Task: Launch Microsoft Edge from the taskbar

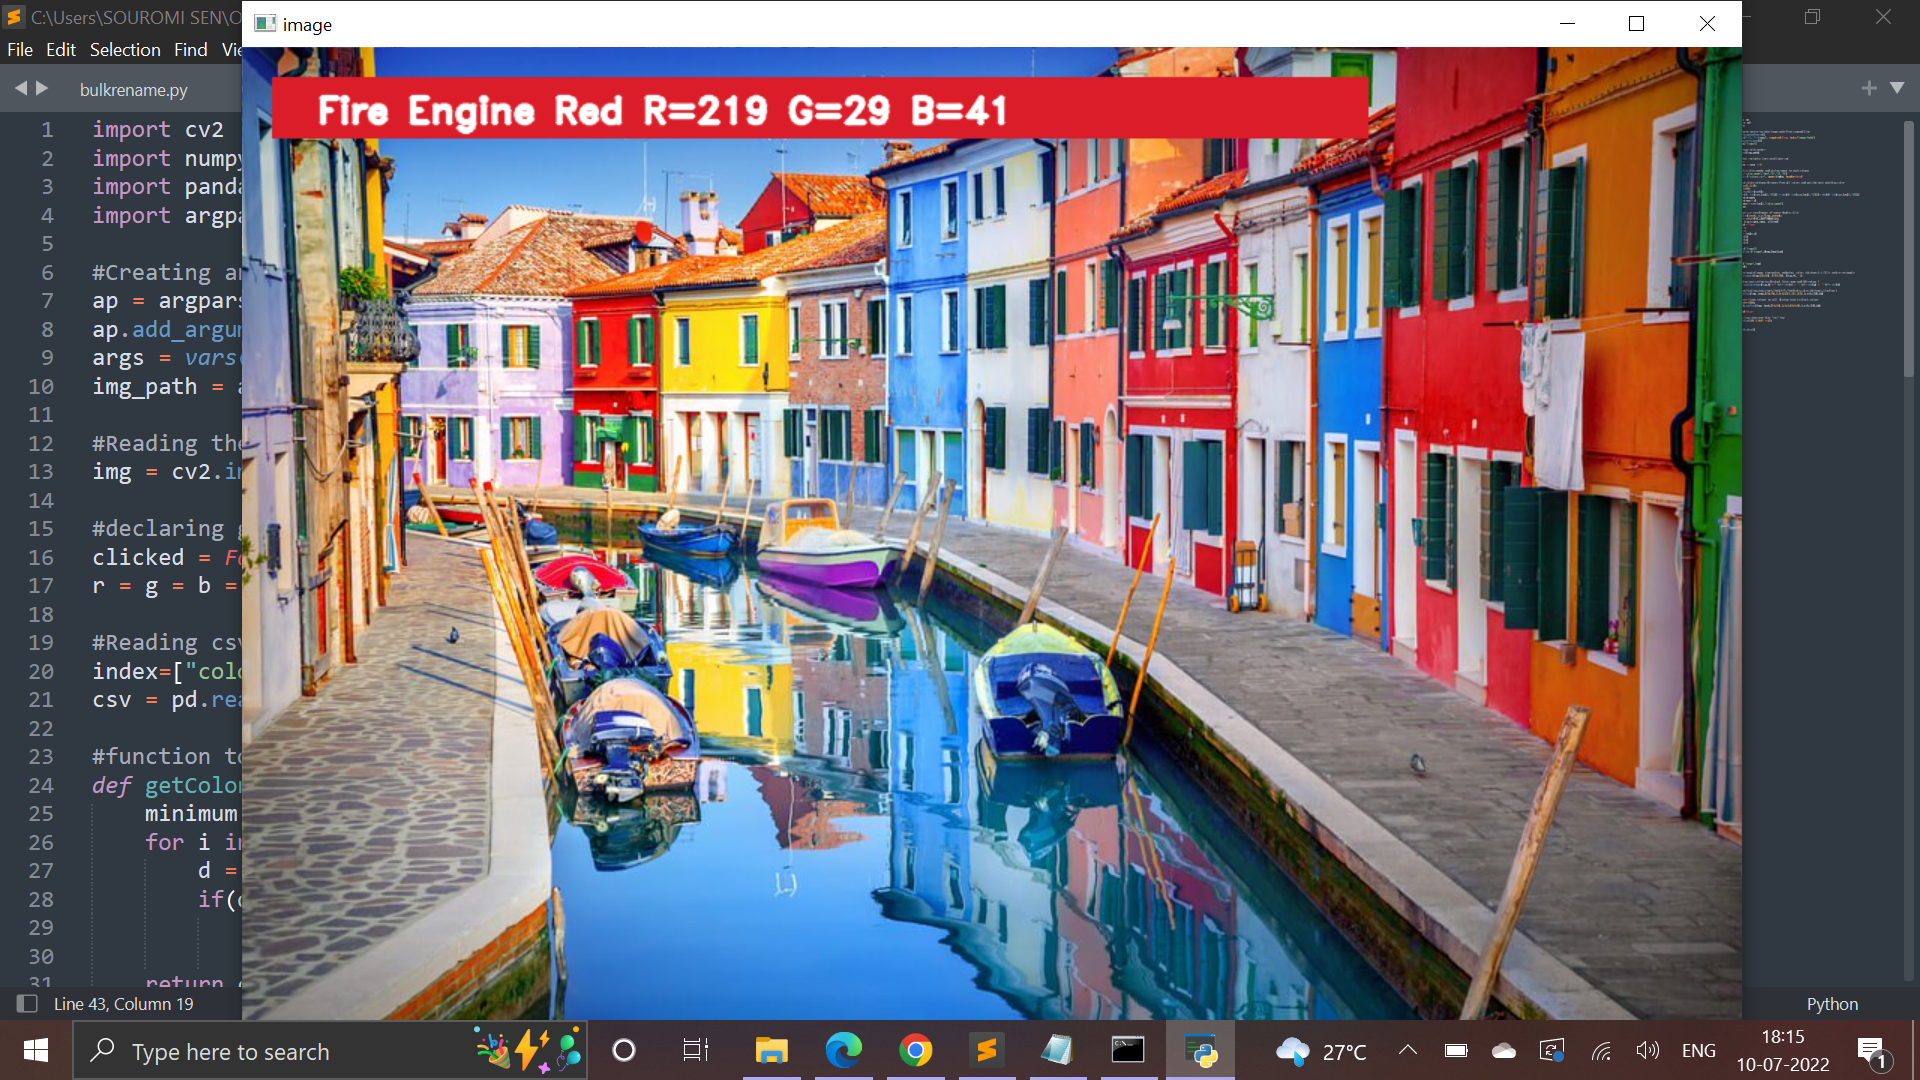Action: [x=843, y=1051]
